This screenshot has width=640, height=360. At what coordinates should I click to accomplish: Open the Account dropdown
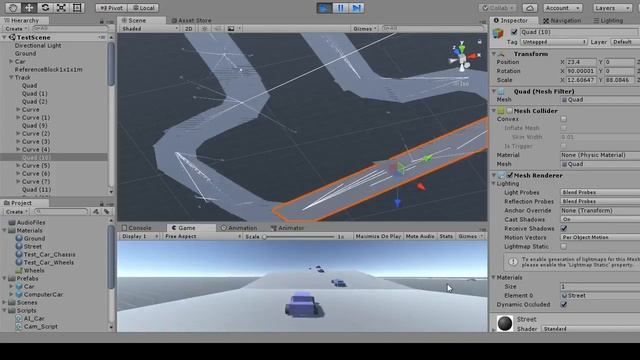(x=562, y=8)
